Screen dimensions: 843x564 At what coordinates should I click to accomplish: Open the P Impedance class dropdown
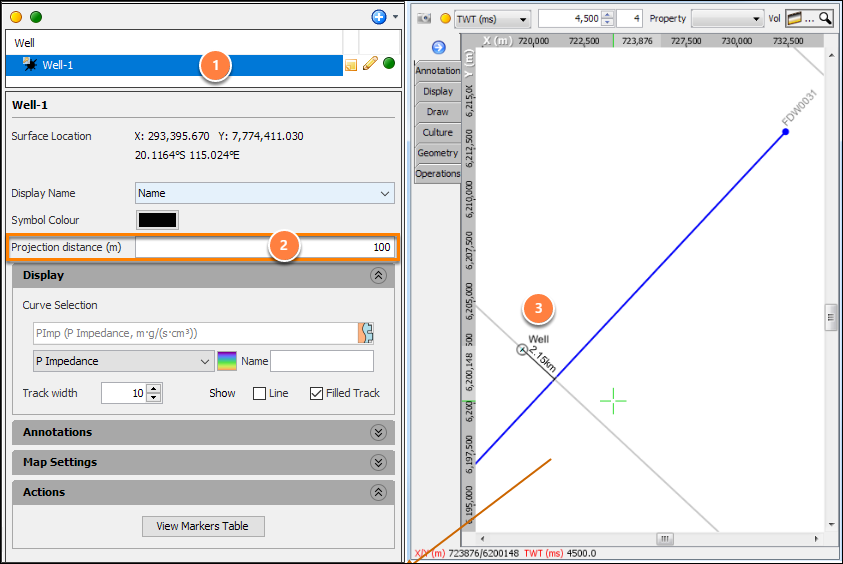click(123, 361)
